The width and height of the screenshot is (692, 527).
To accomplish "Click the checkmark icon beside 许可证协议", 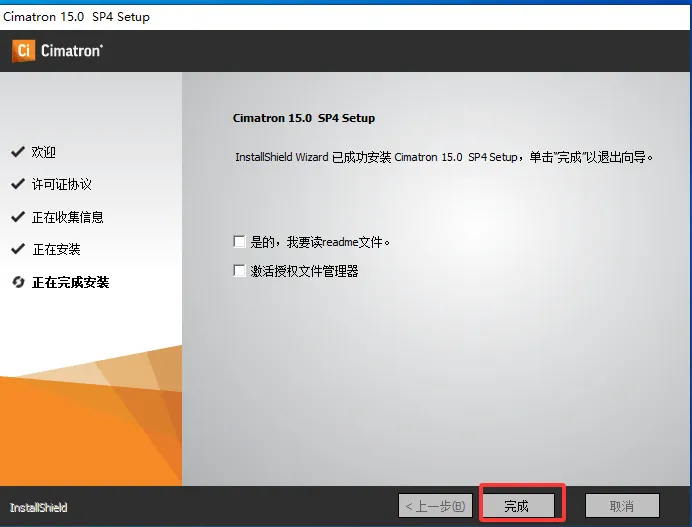I will click(x=18, y=184).
